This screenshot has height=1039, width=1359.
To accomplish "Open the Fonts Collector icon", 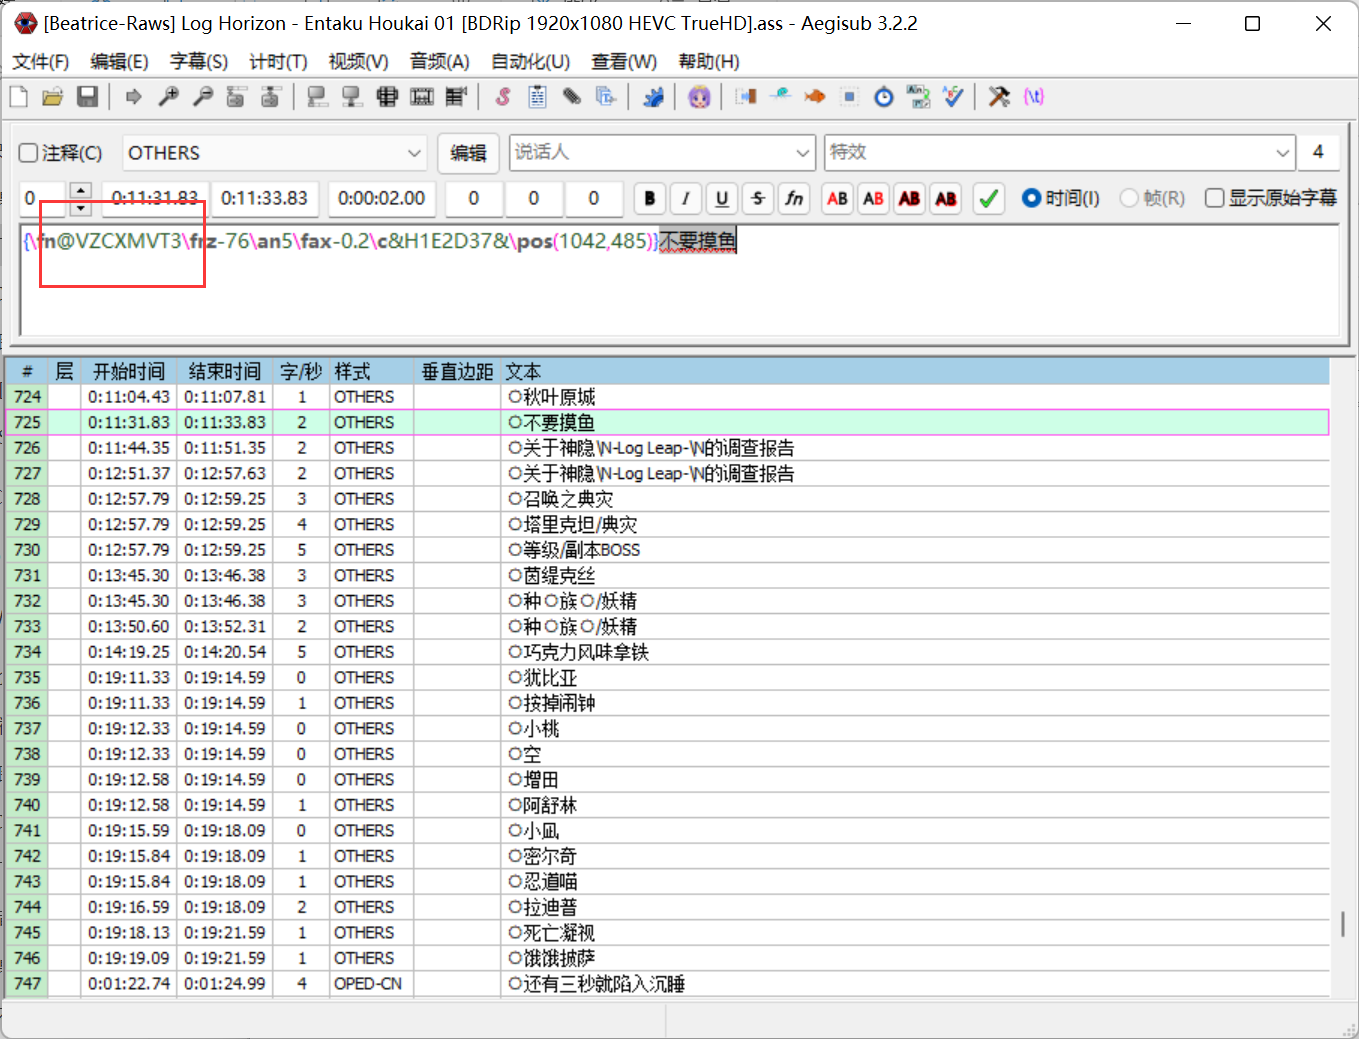I will coord(605,97).
